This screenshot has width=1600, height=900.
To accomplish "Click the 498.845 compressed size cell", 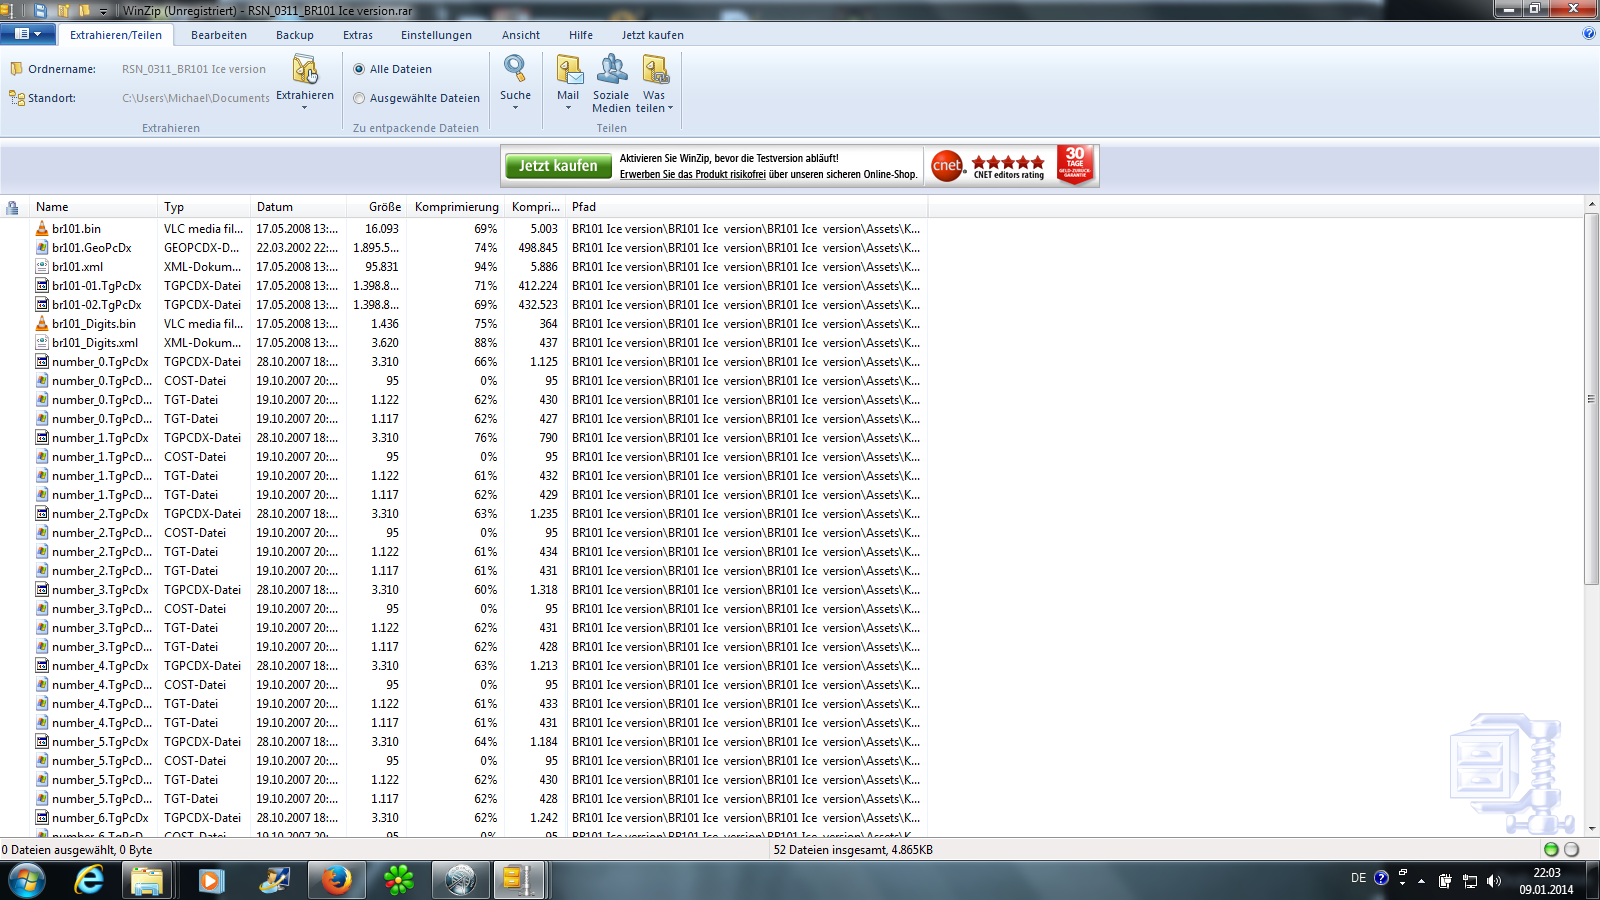I will 538,248.
